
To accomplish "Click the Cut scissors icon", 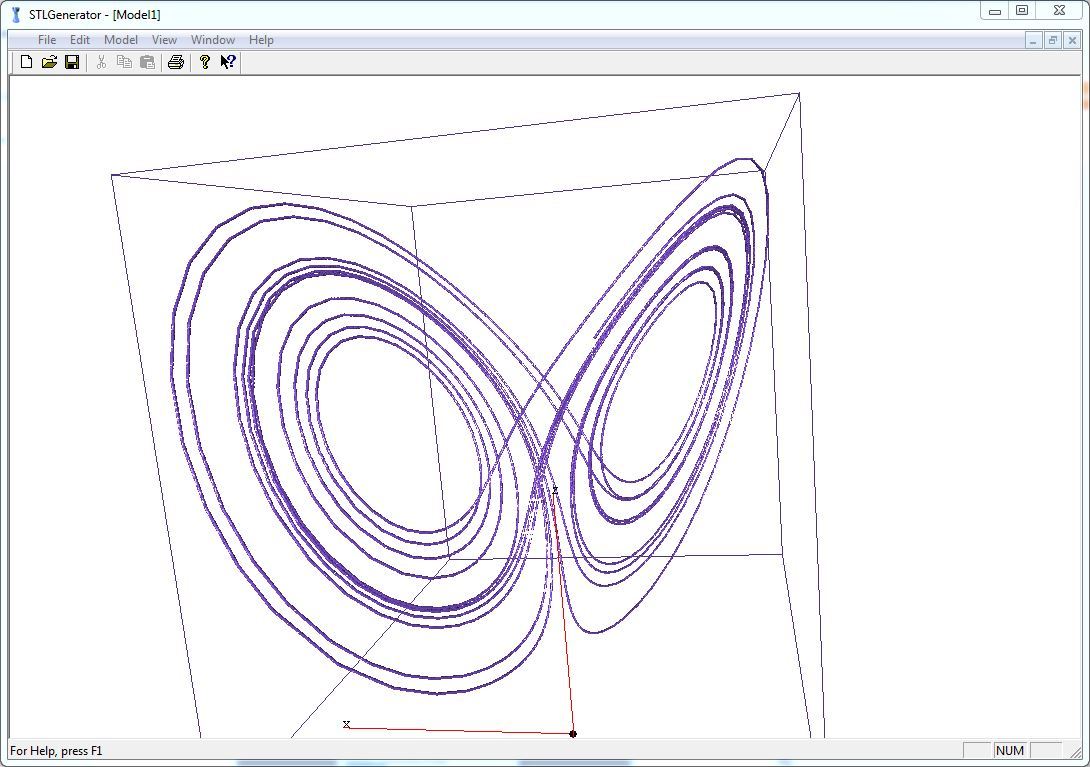I will coord(101,62).
